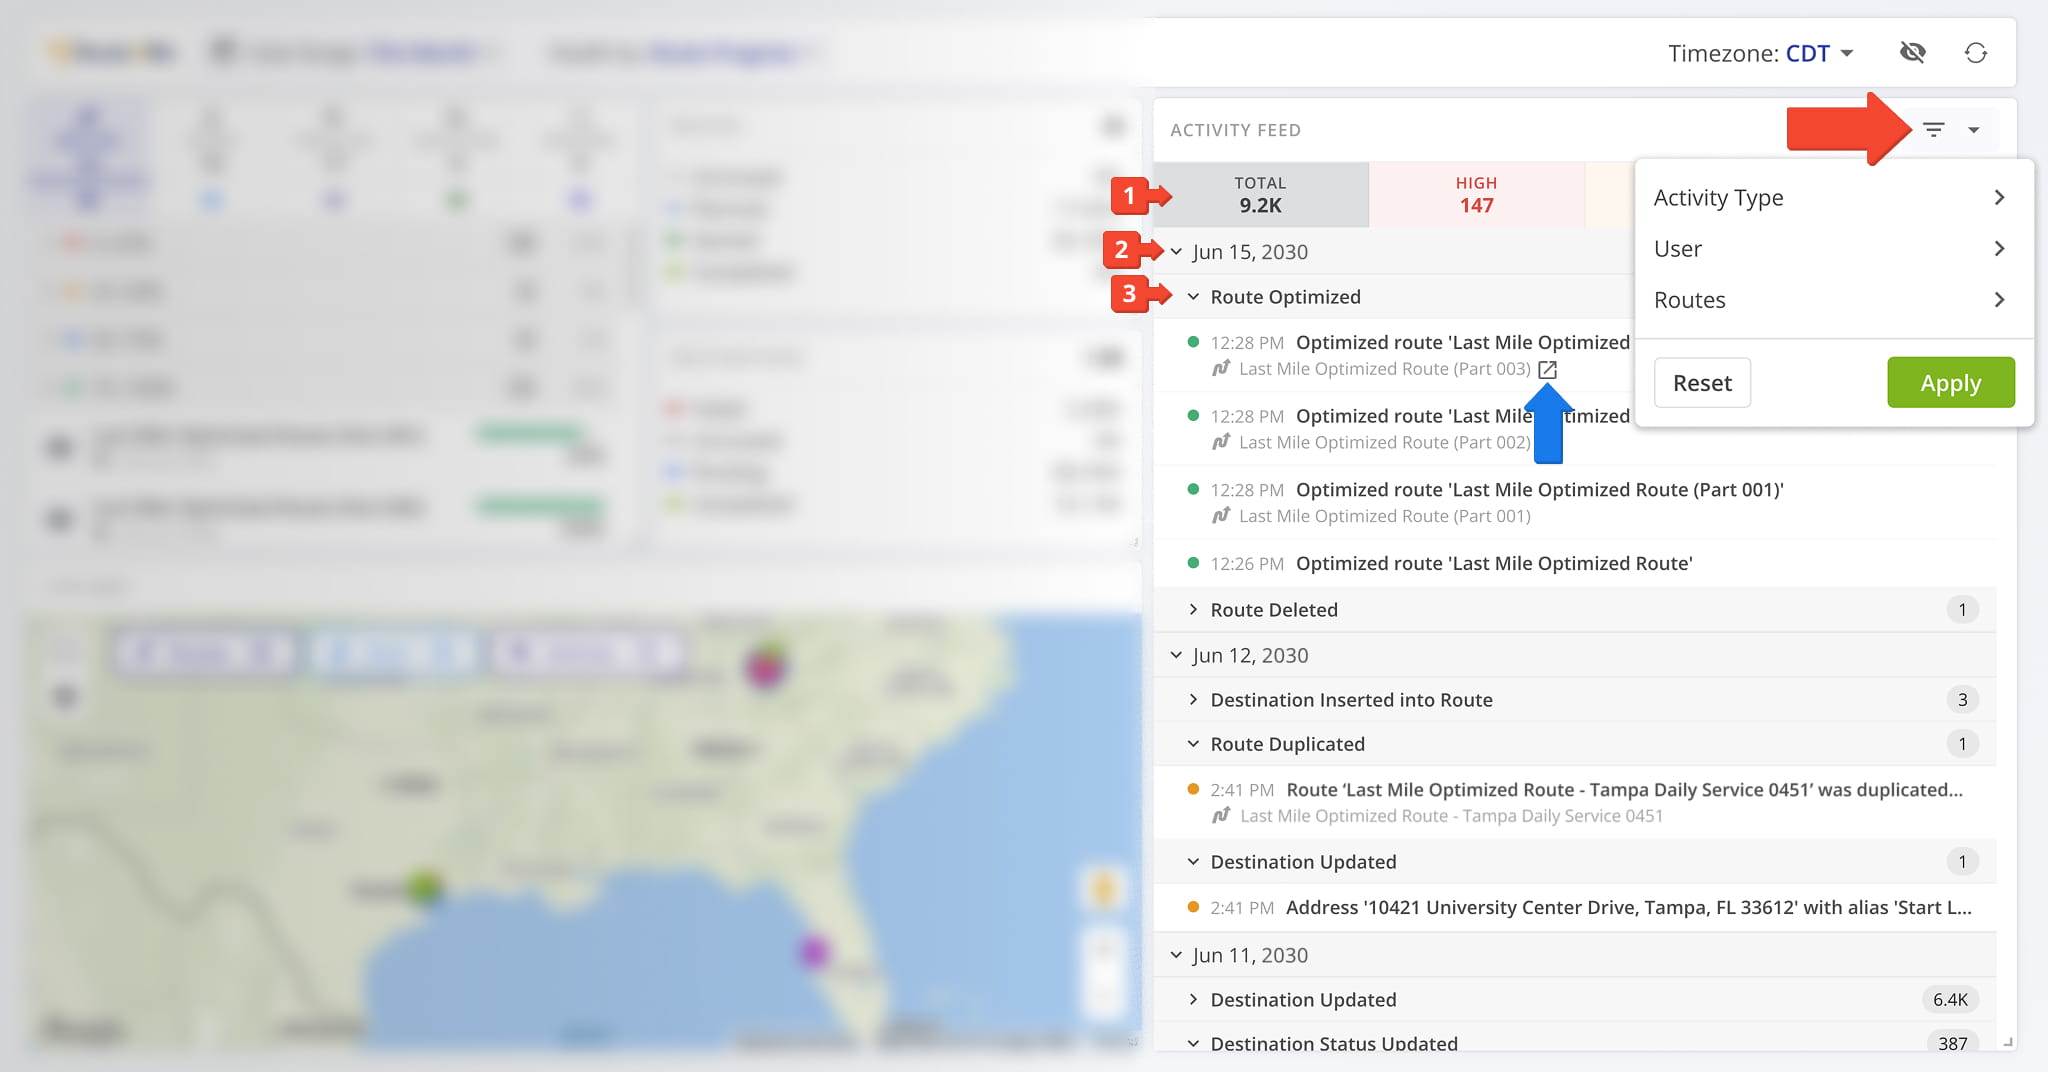Expand Destination Inserted into Route section
2048x1072 pixels.
coord(1194,700)
